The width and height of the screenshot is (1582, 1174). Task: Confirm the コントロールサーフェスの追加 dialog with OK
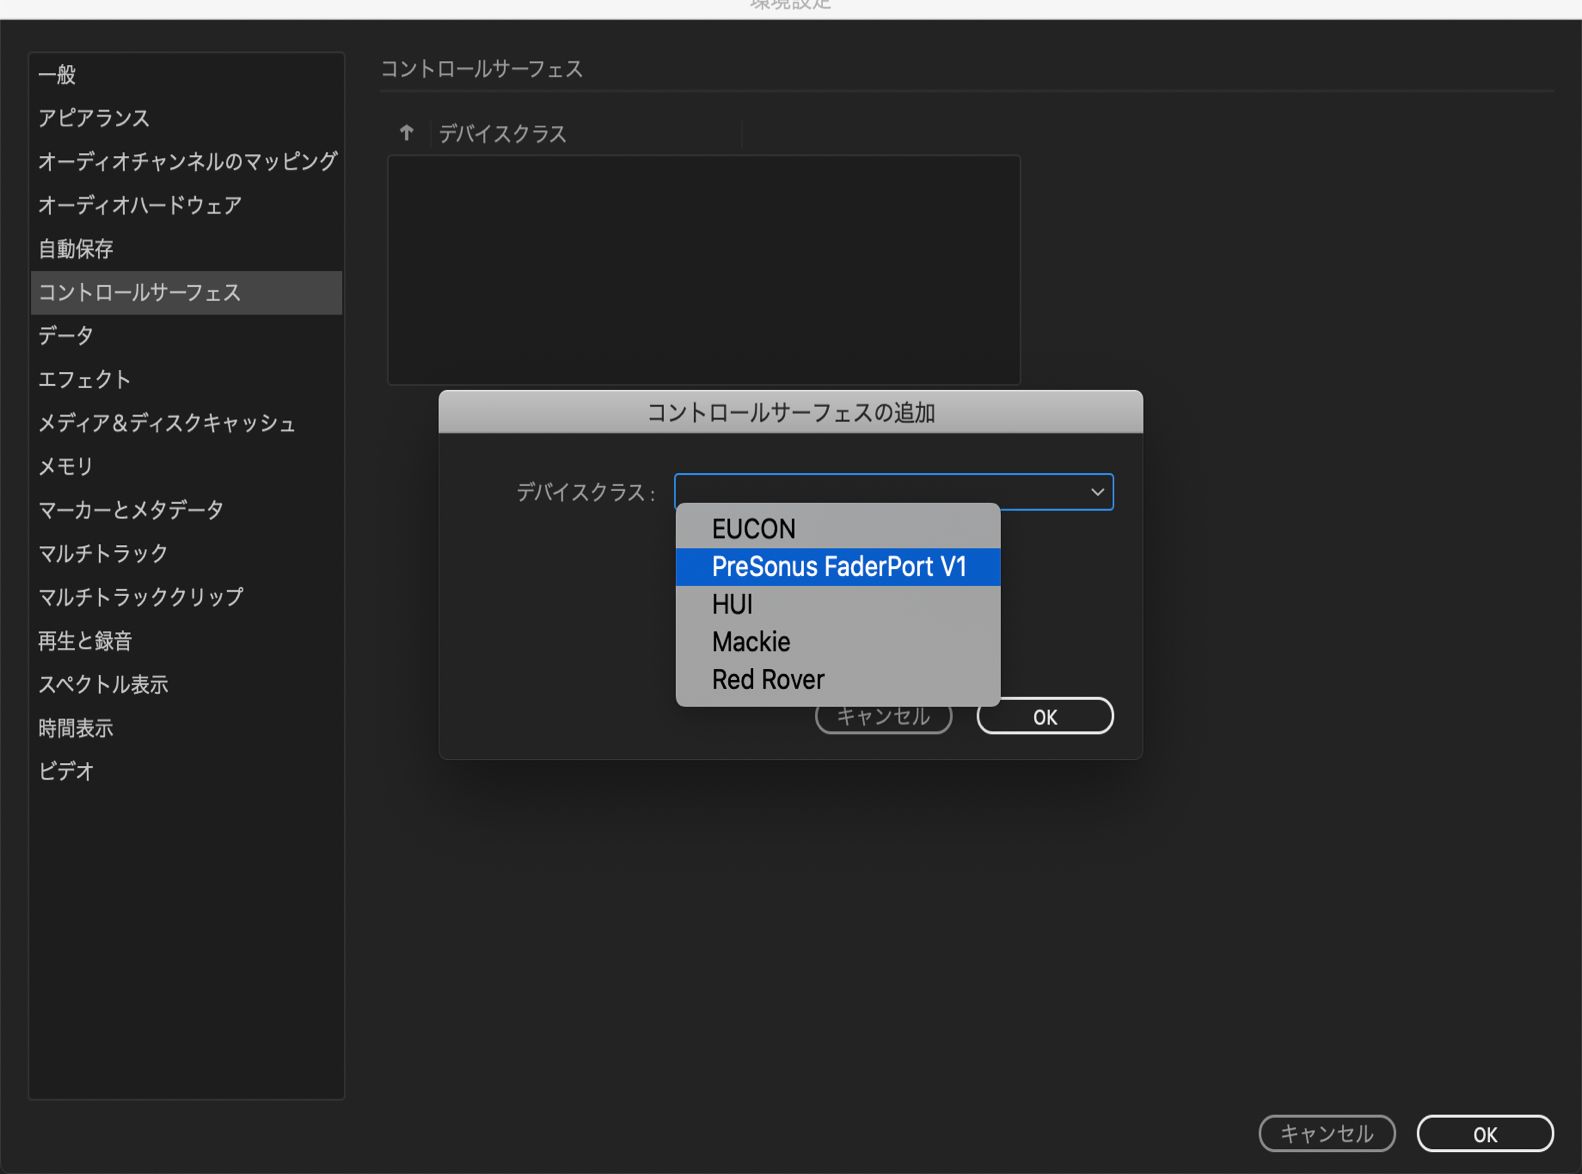point(1045,717)
